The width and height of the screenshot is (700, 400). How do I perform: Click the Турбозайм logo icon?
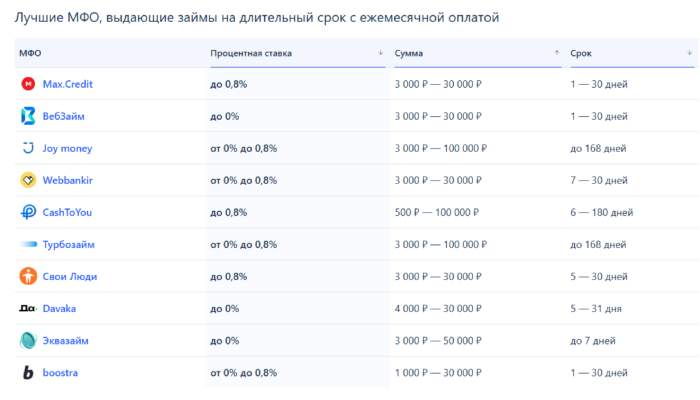tap(28, 244)
